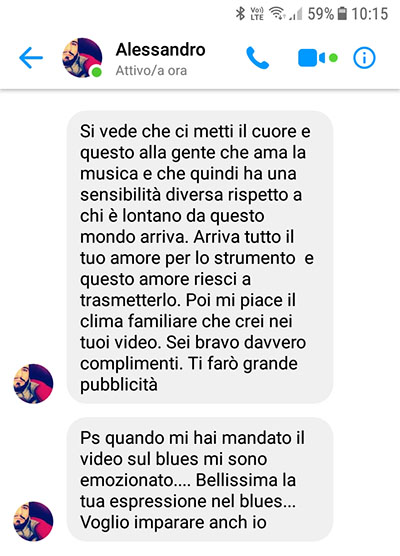Tap the battery indicator icon
400x556 pixels.
pyautogui.click(x=342, y=13)
